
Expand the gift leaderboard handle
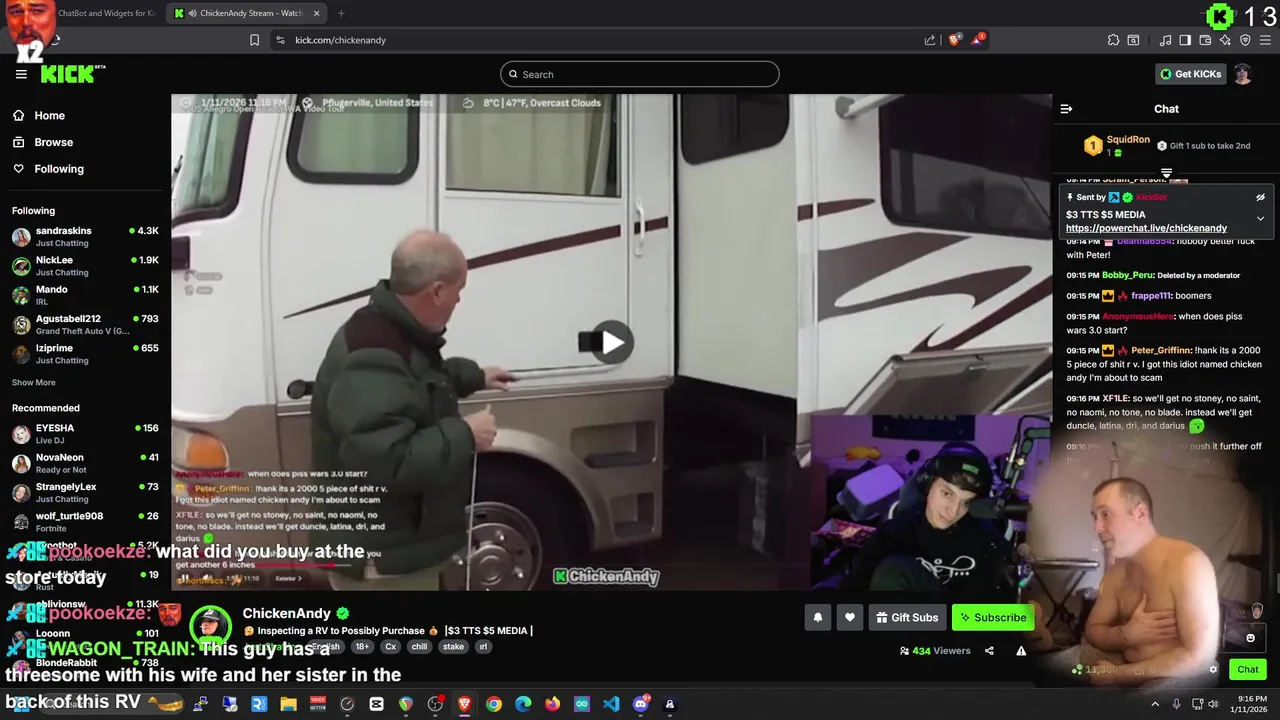pyautogui.click(x=1166, y=173)
